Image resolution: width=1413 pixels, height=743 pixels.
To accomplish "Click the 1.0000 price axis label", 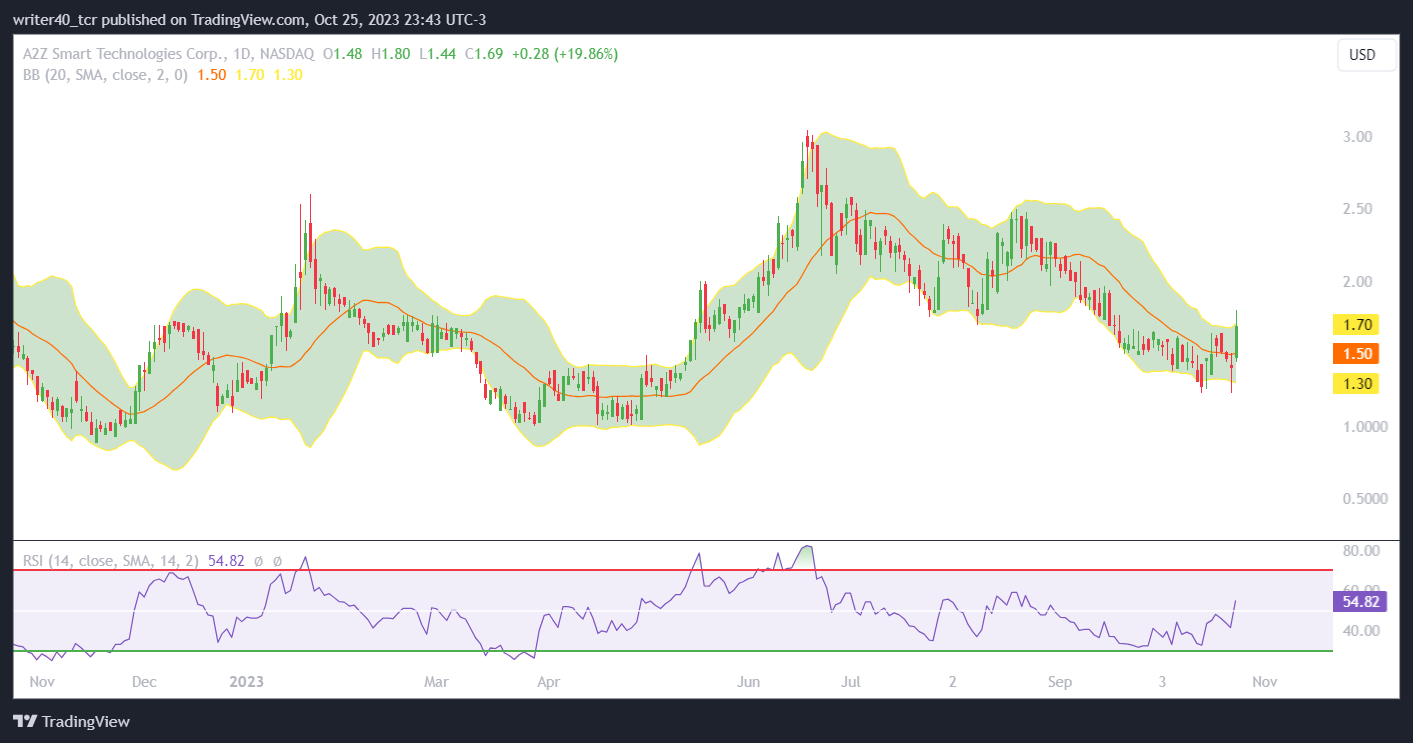I will tap(1365, 426).
